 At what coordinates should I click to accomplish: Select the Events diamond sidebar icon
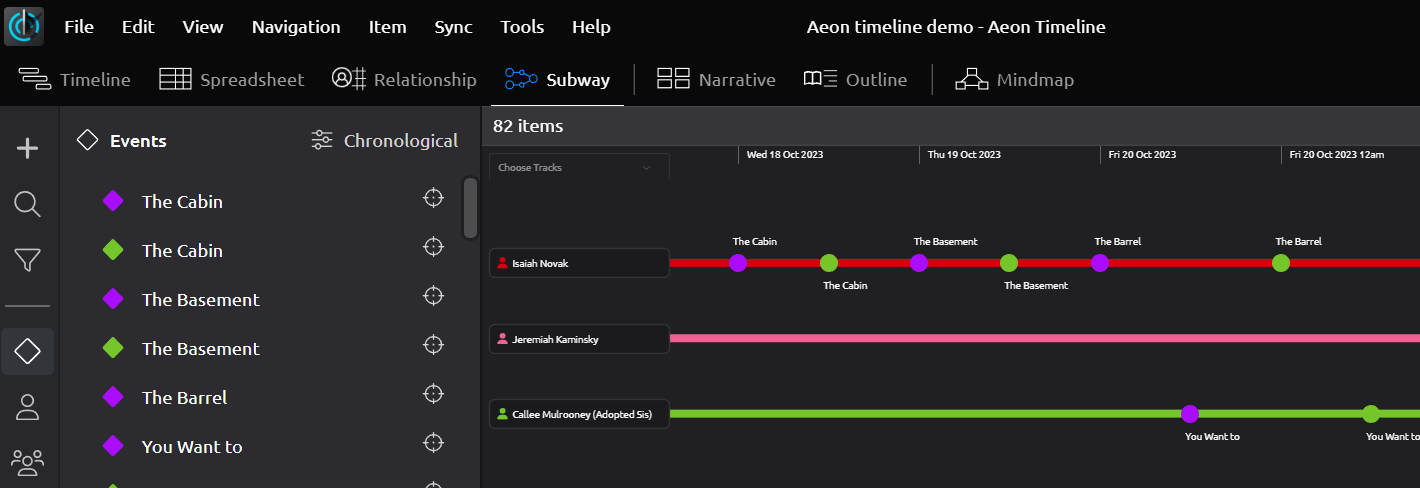(28, 351)
